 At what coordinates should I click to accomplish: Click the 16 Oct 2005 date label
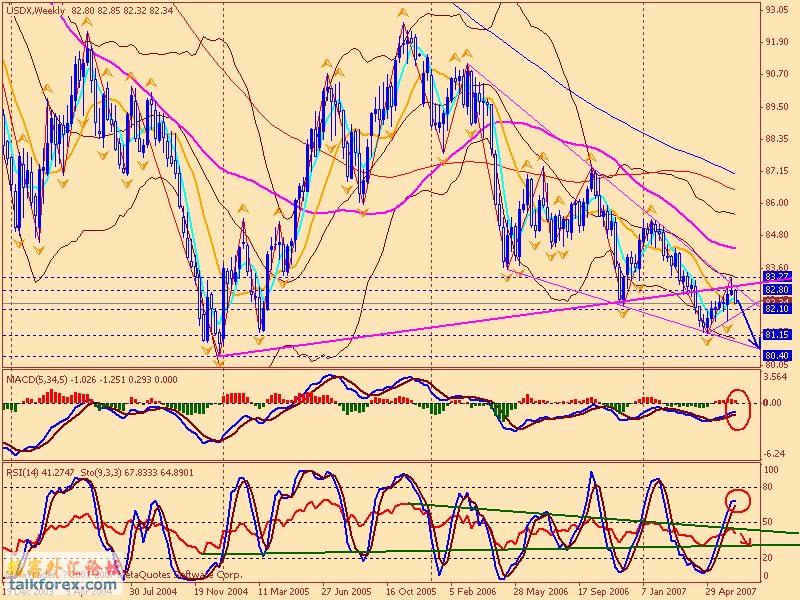click(411, 591)
